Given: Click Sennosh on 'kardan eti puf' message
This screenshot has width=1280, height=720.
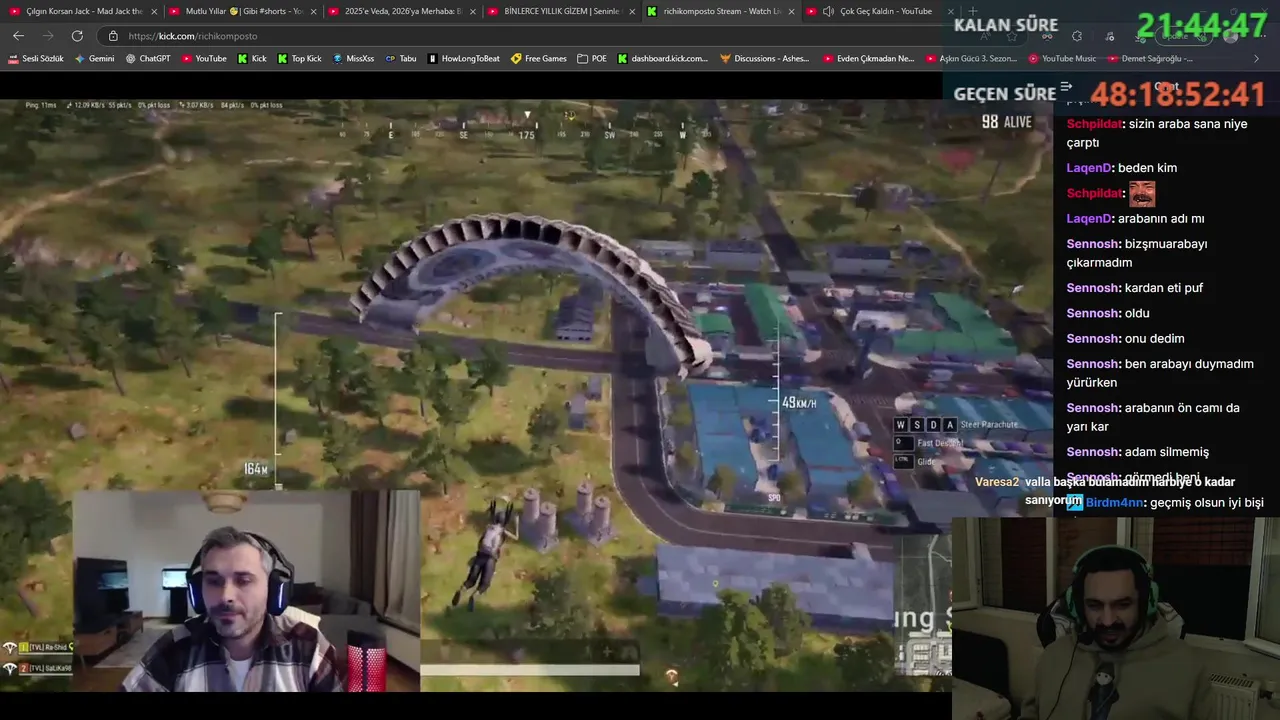Looking at the screenshot, I should click(x=1093, y=288).
